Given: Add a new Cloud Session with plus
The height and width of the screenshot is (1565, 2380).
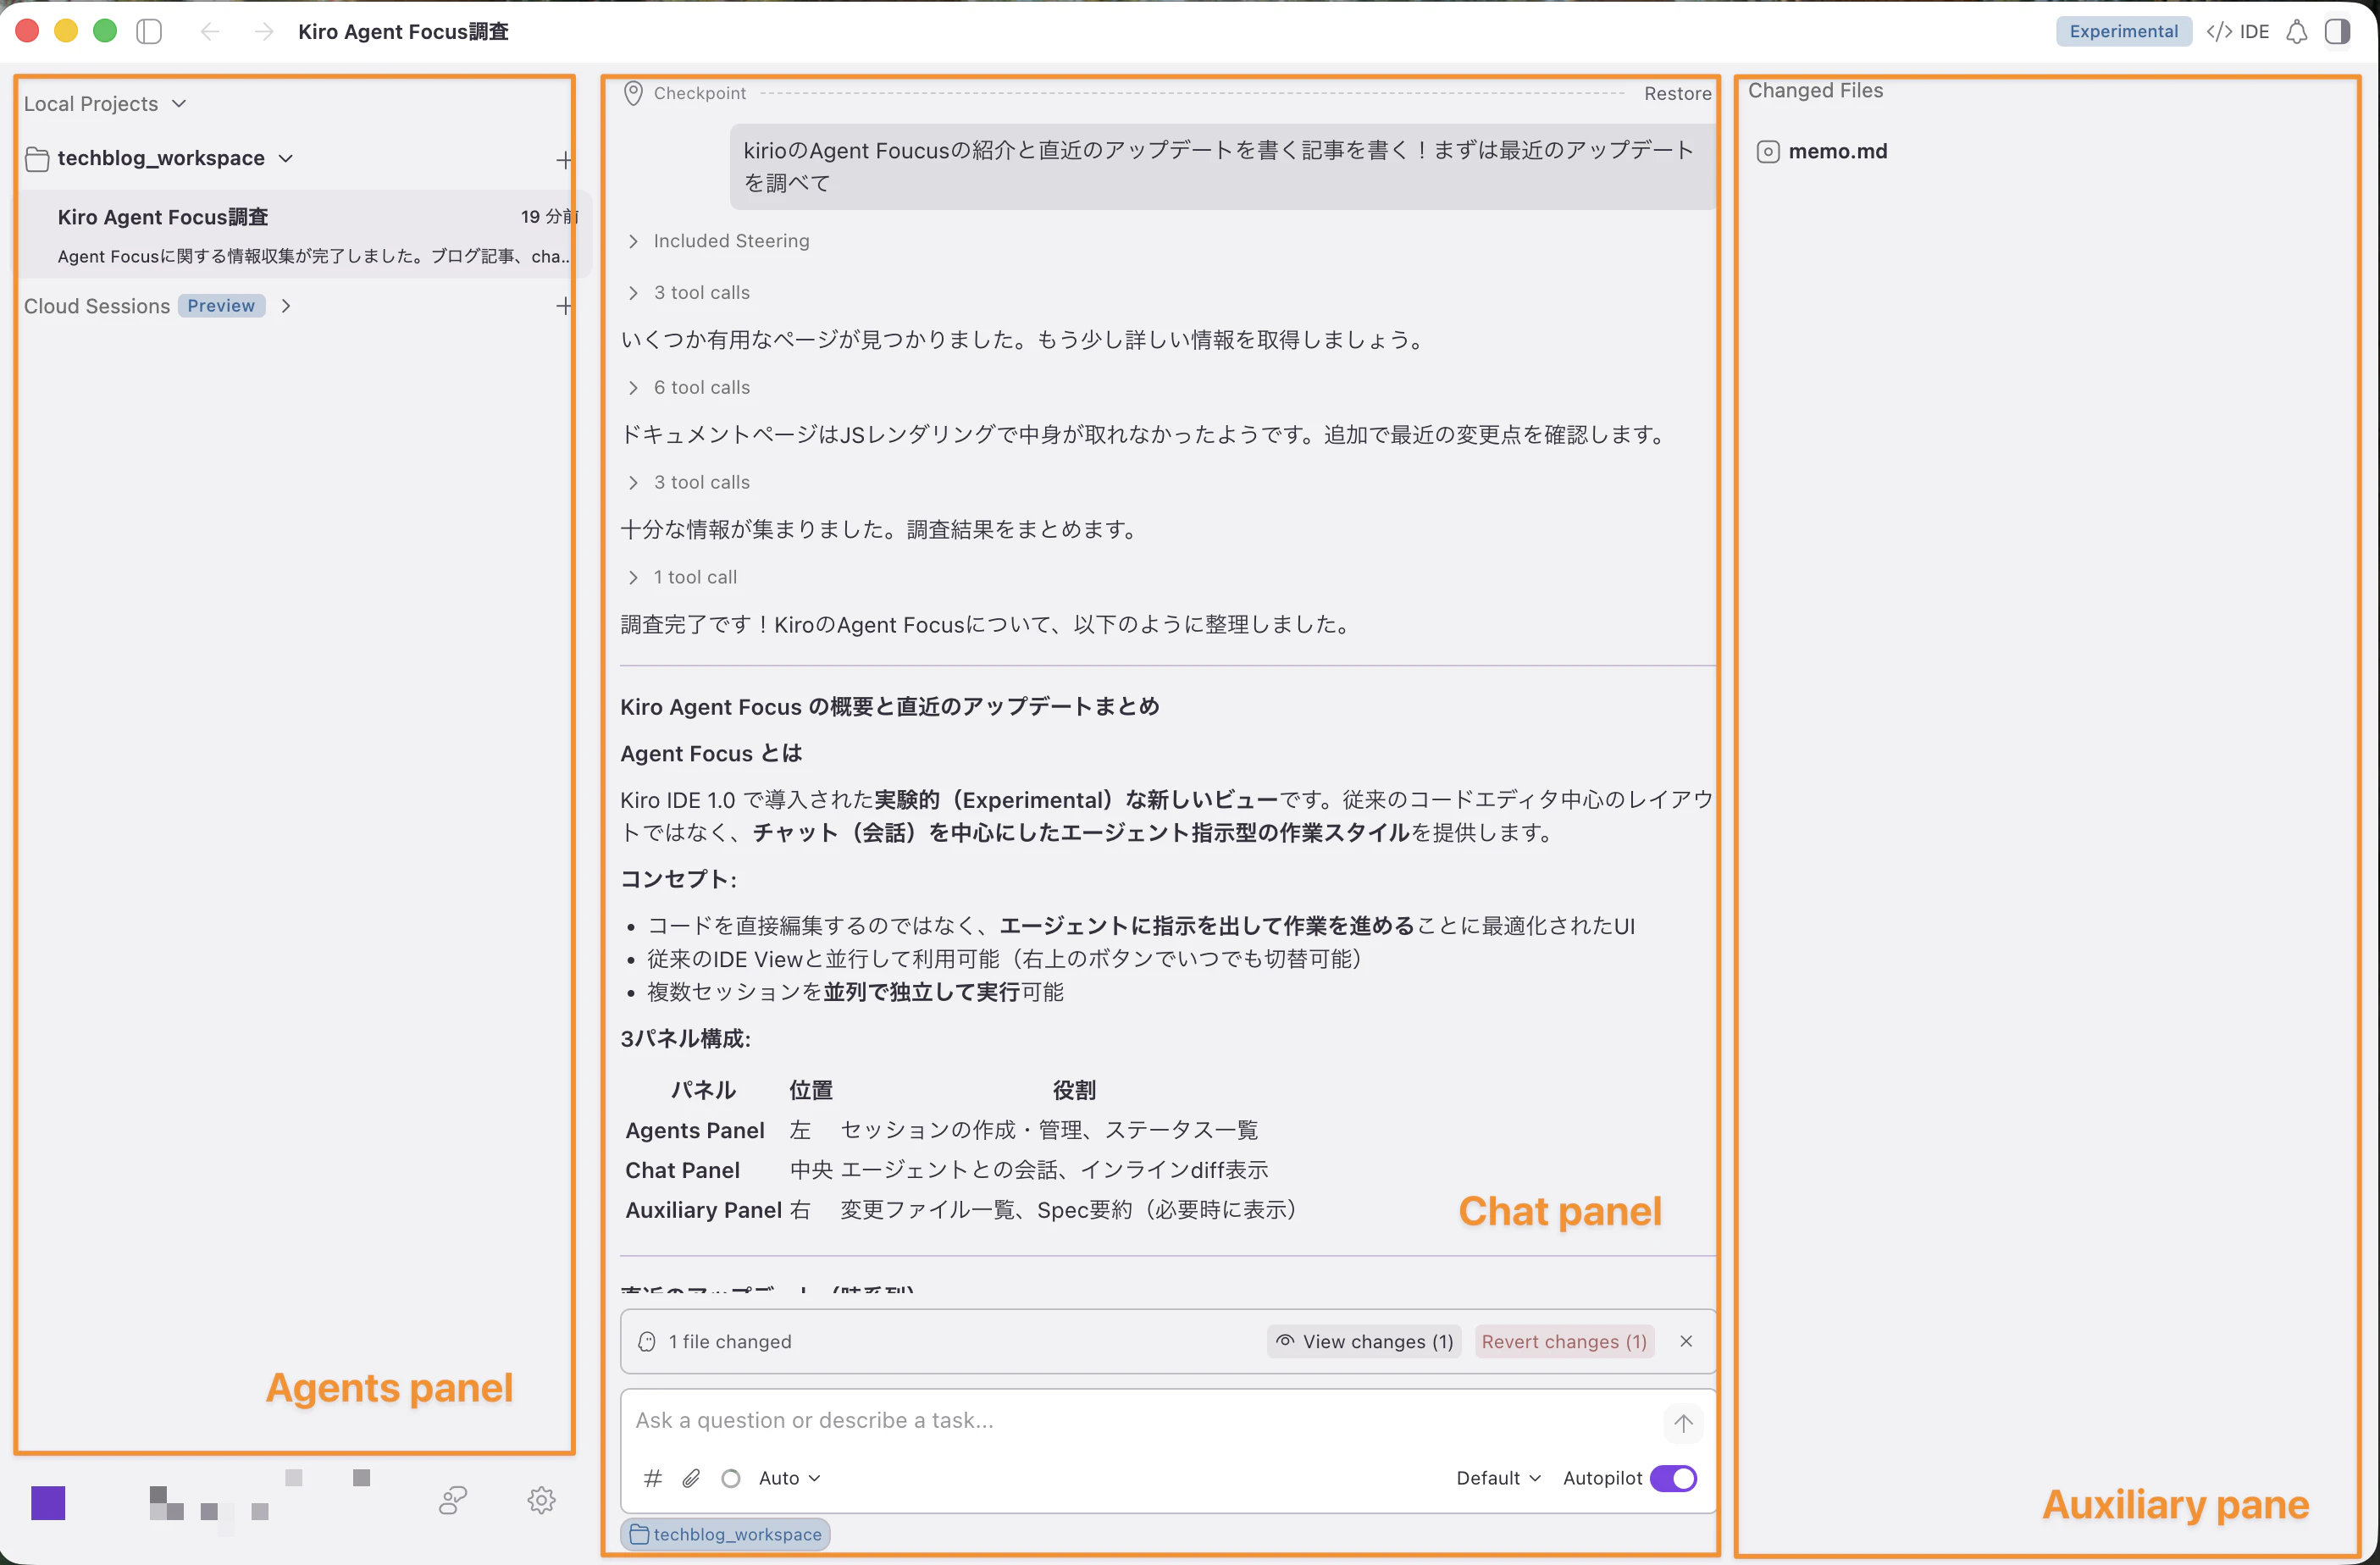Looking at the screenshot, I should 565,306.
